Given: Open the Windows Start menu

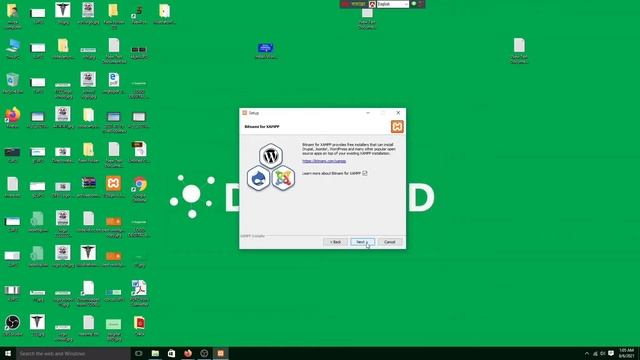Looking at the screenshot, I should (x=8, y=353).
